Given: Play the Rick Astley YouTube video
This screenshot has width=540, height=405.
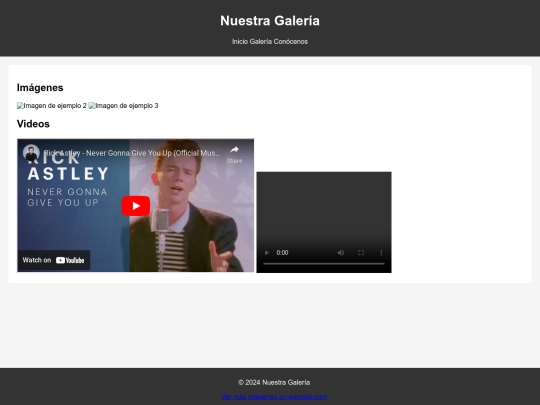Looking at the screenshot, I should click(x=136, y=206).
